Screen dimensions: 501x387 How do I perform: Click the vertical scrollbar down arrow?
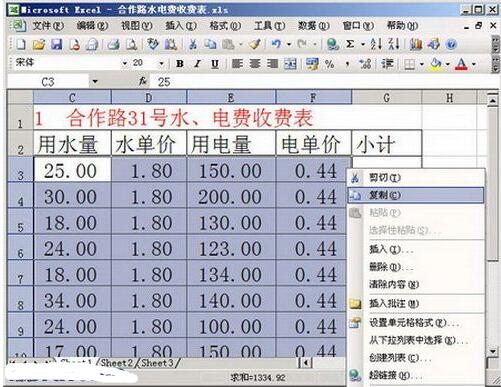click(x=493, y=351)
